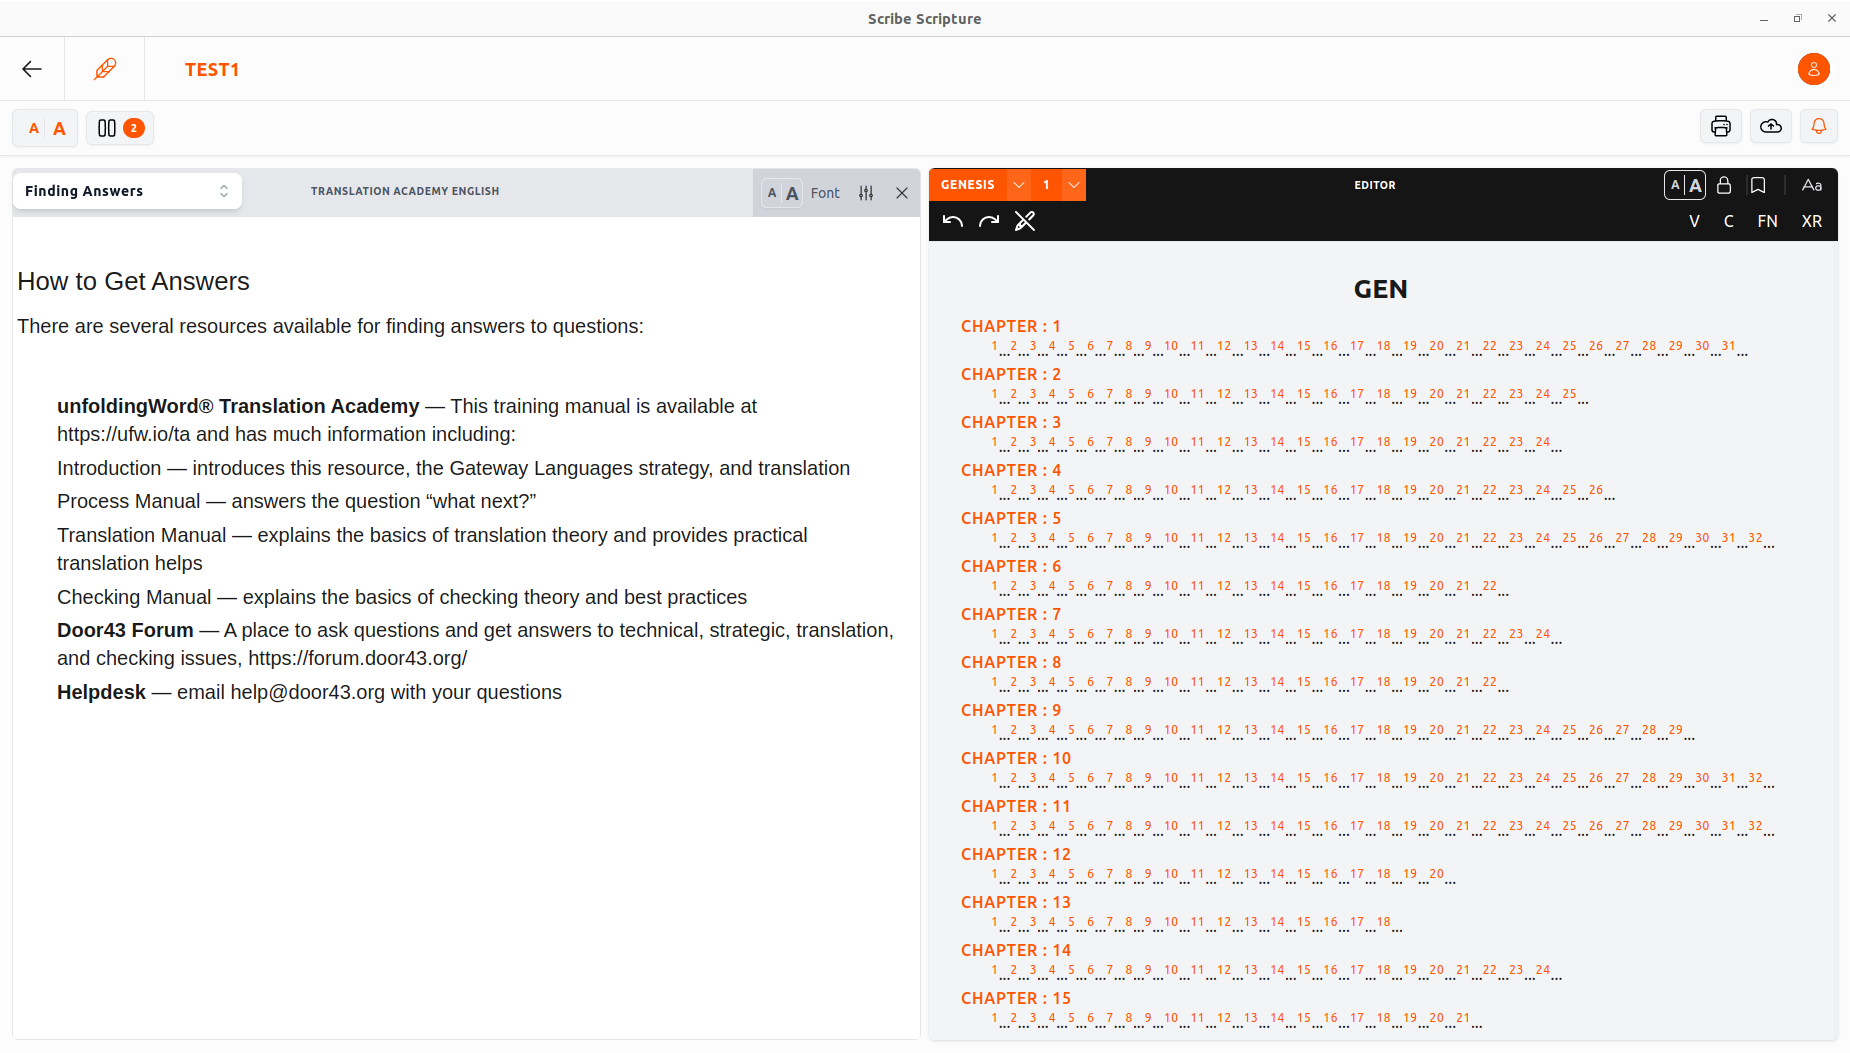
Task: Click the CHAPTER : 12 heading
Action: tap(1016, 854)
